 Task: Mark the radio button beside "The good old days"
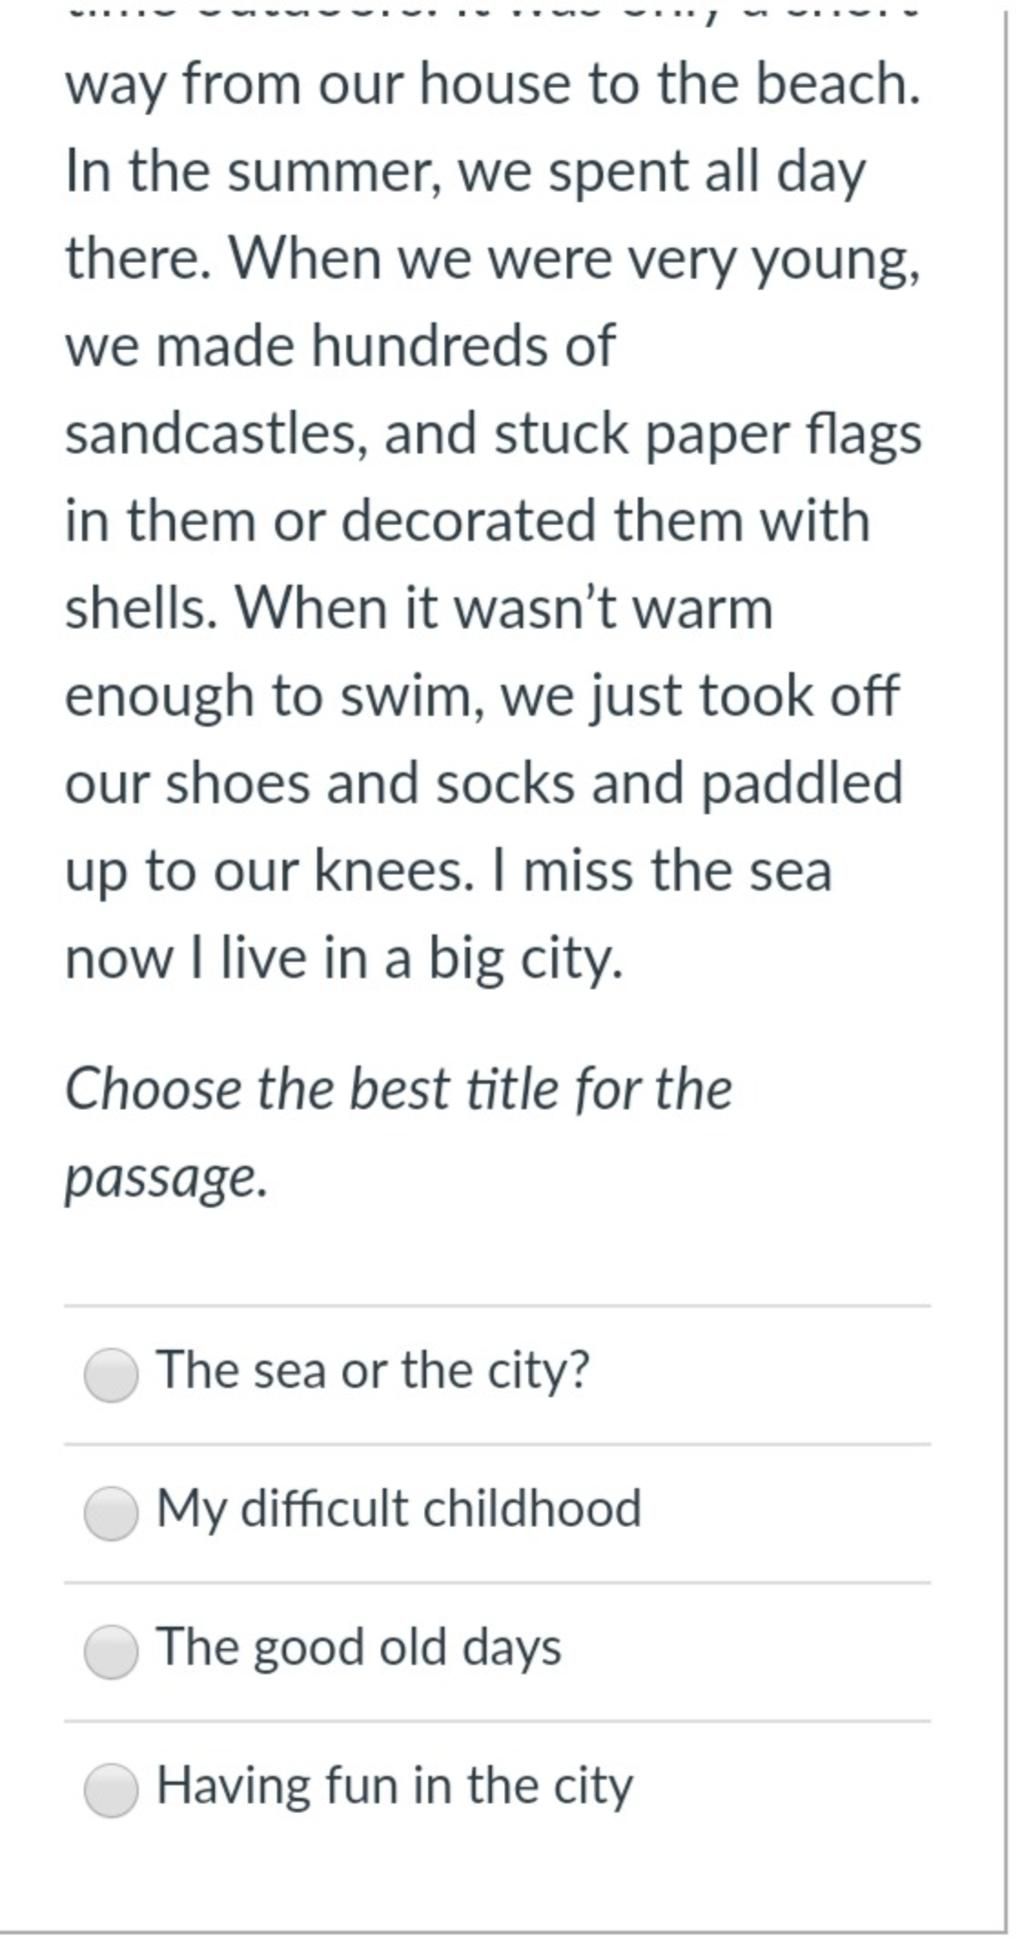tap(111, 1651)
